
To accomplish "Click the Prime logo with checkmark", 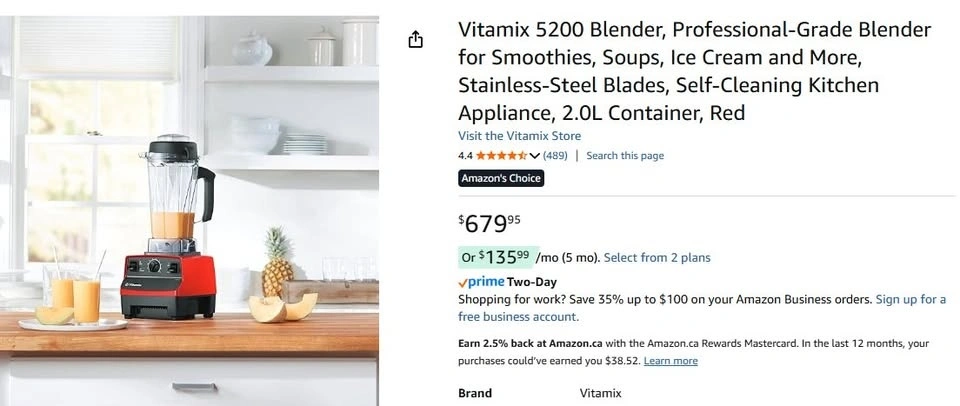I will click(x=481, y=283).
